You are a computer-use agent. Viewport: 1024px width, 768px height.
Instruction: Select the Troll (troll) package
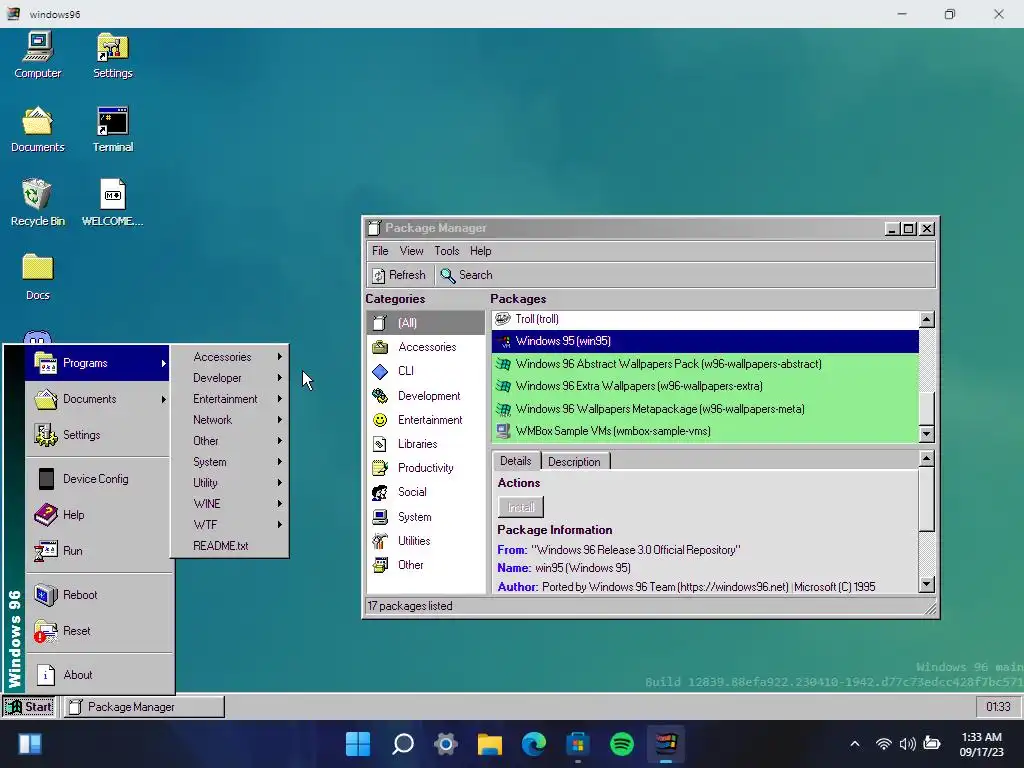coord(705,319)
